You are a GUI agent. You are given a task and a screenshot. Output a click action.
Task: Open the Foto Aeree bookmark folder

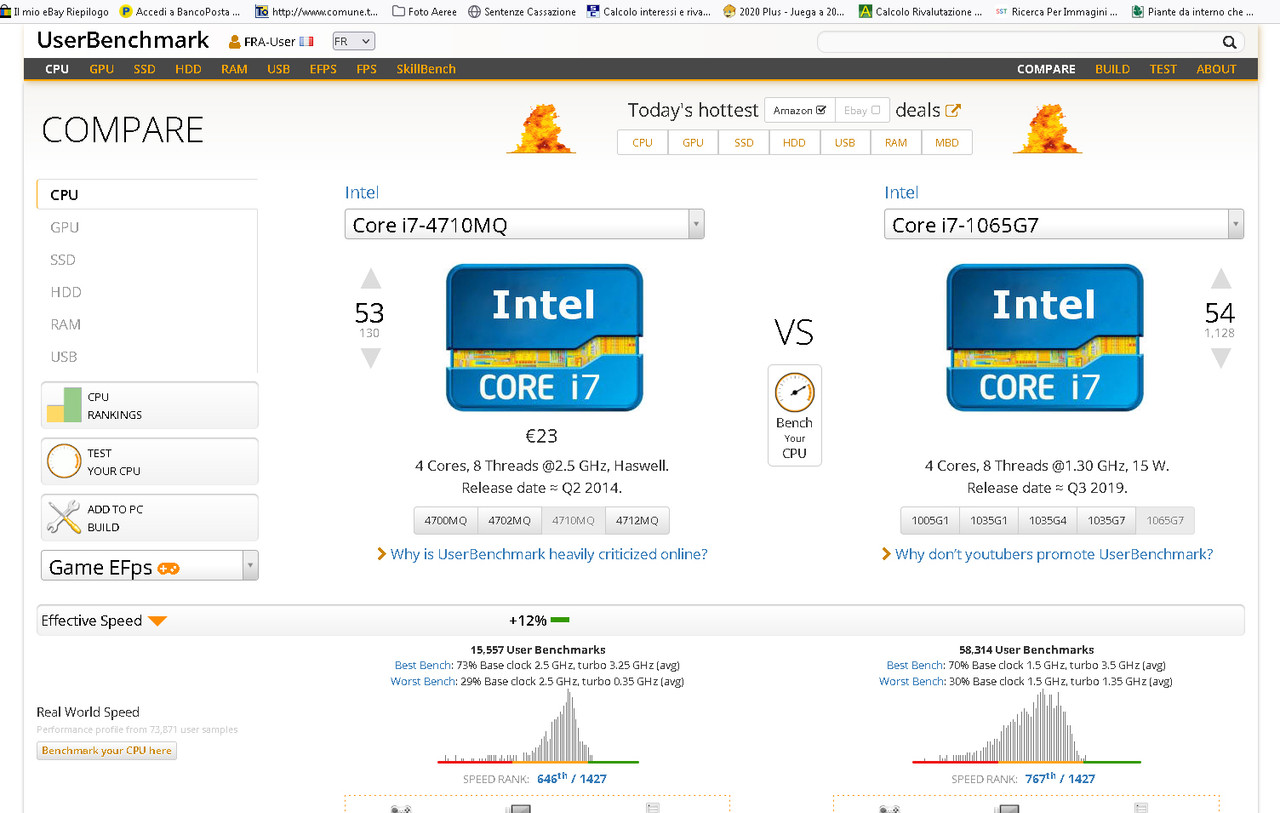pyautogui.click(x=425, y=12)
